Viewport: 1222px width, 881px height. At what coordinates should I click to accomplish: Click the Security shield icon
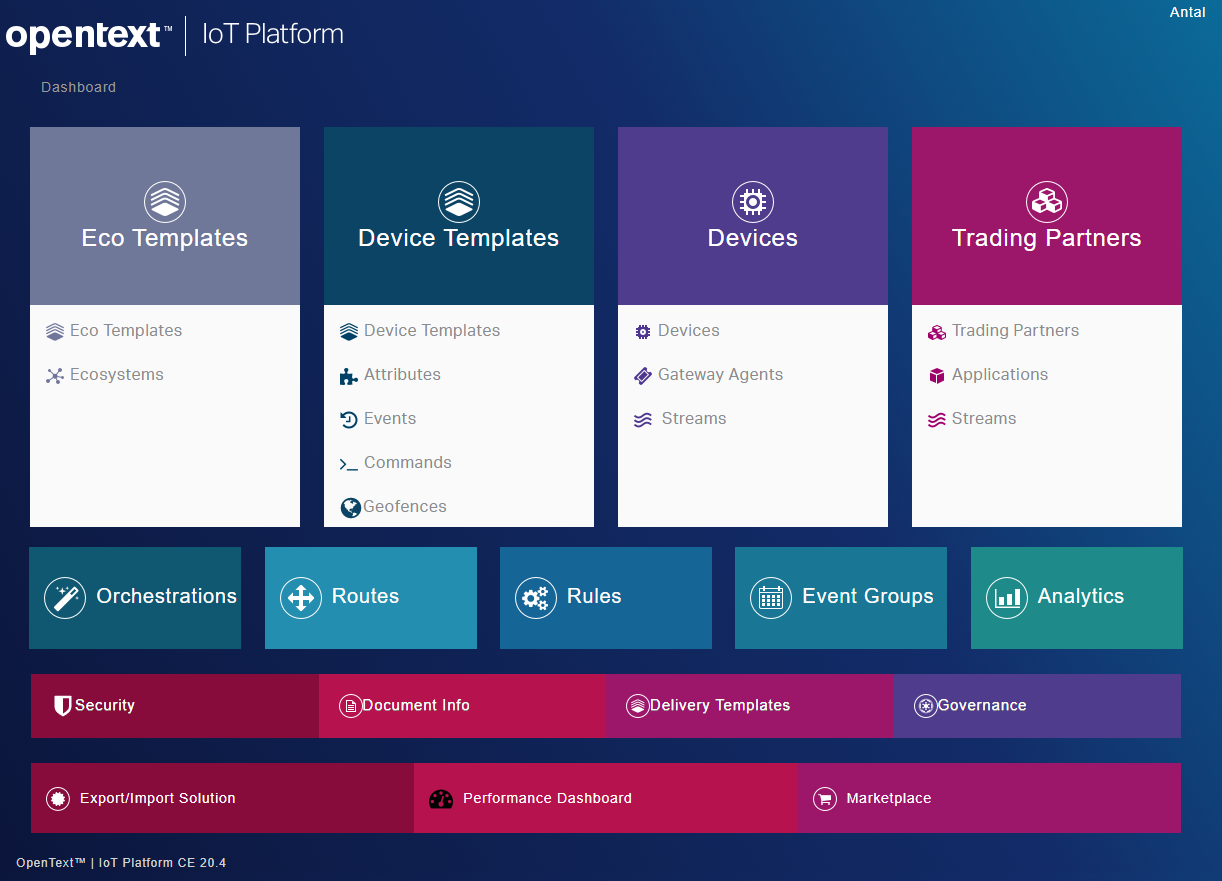(62, 706)
